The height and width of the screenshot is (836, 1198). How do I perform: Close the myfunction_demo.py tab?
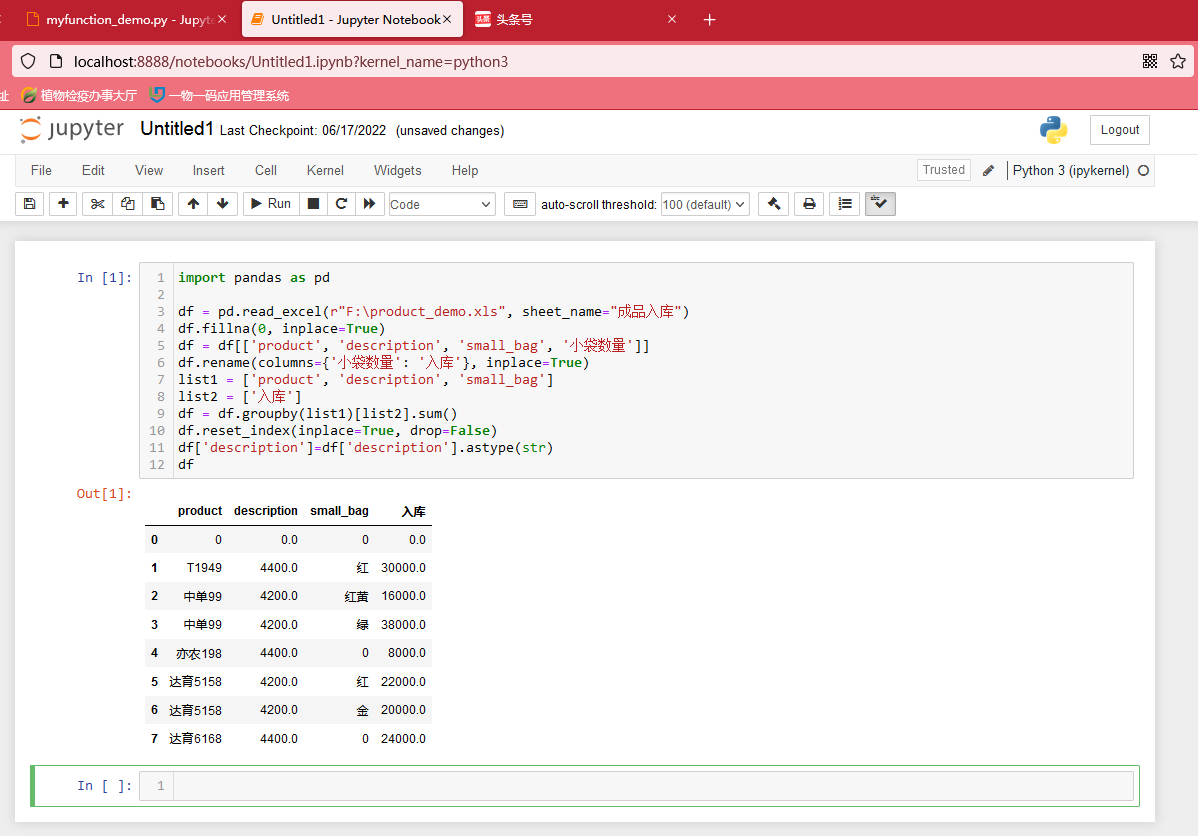pyautogui.click(x=222, y=19)
